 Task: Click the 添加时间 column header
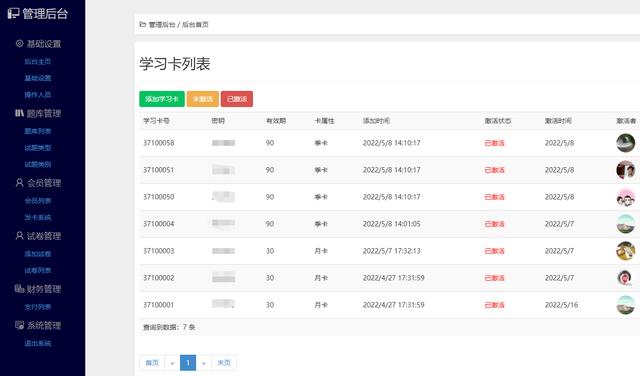coord(376,121)
